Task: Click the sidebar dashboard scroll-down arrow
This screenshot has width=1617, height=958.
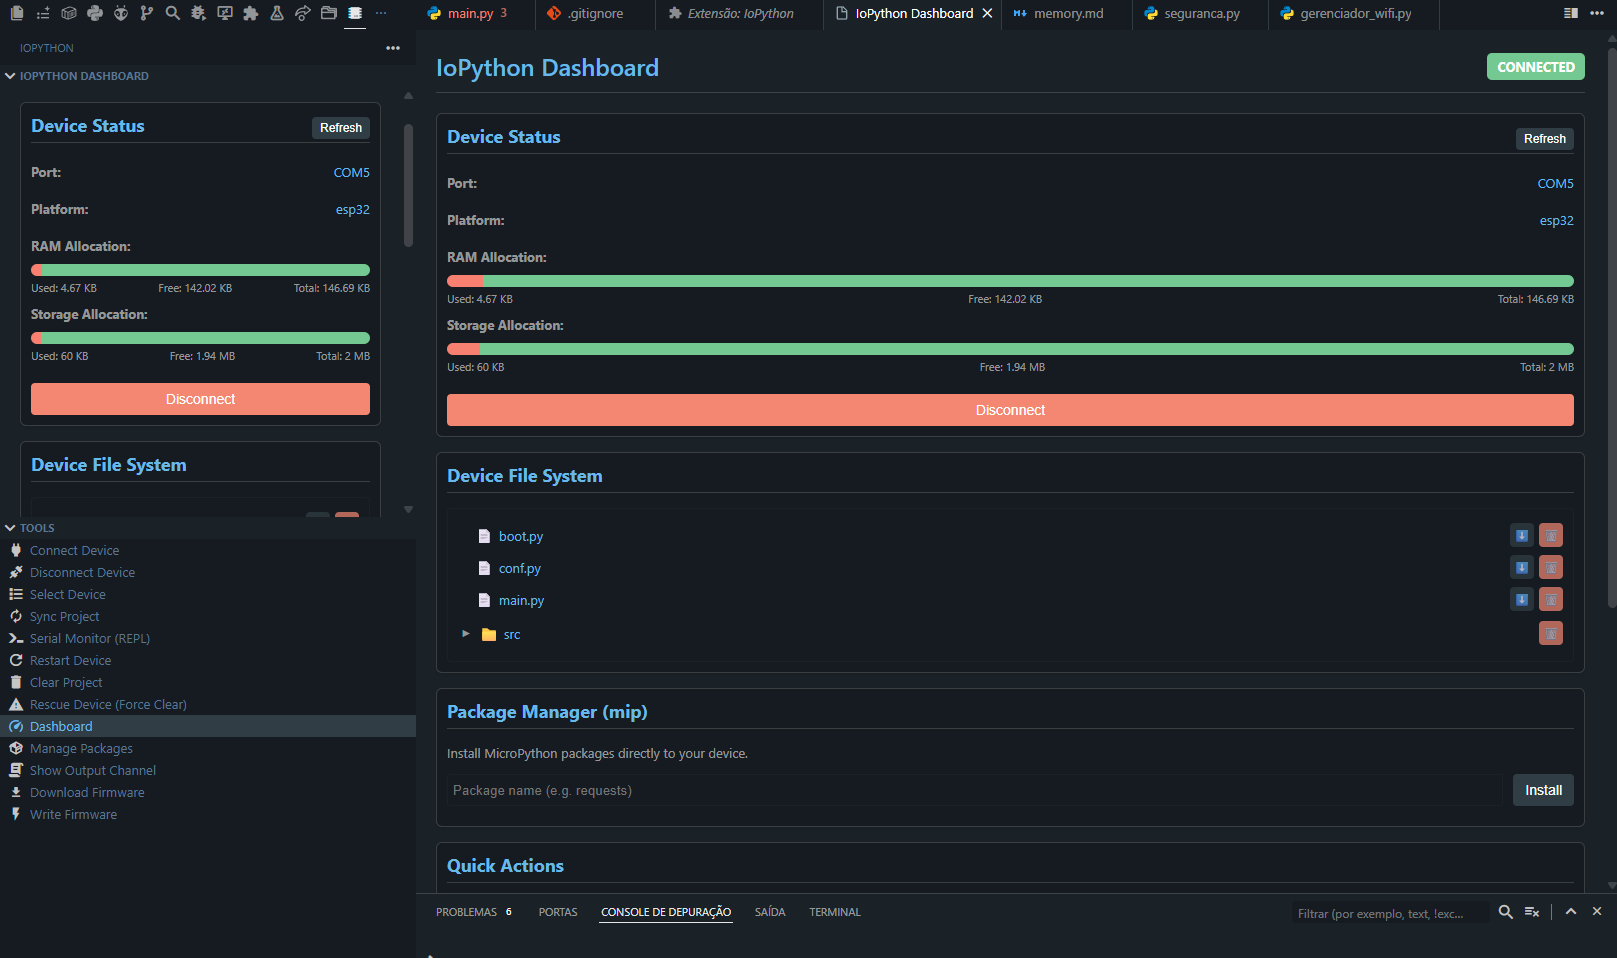Action: point(408,509)
